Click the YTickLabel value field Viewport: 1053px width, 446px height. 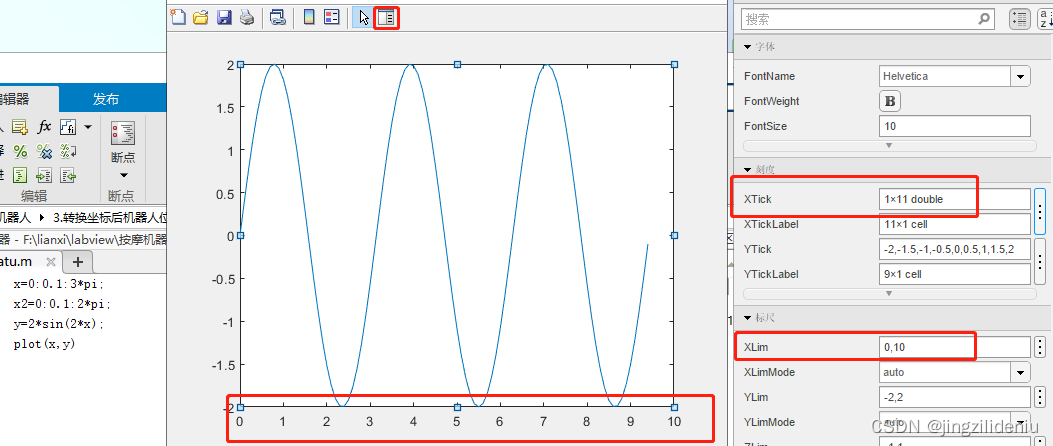click(954, 274)
